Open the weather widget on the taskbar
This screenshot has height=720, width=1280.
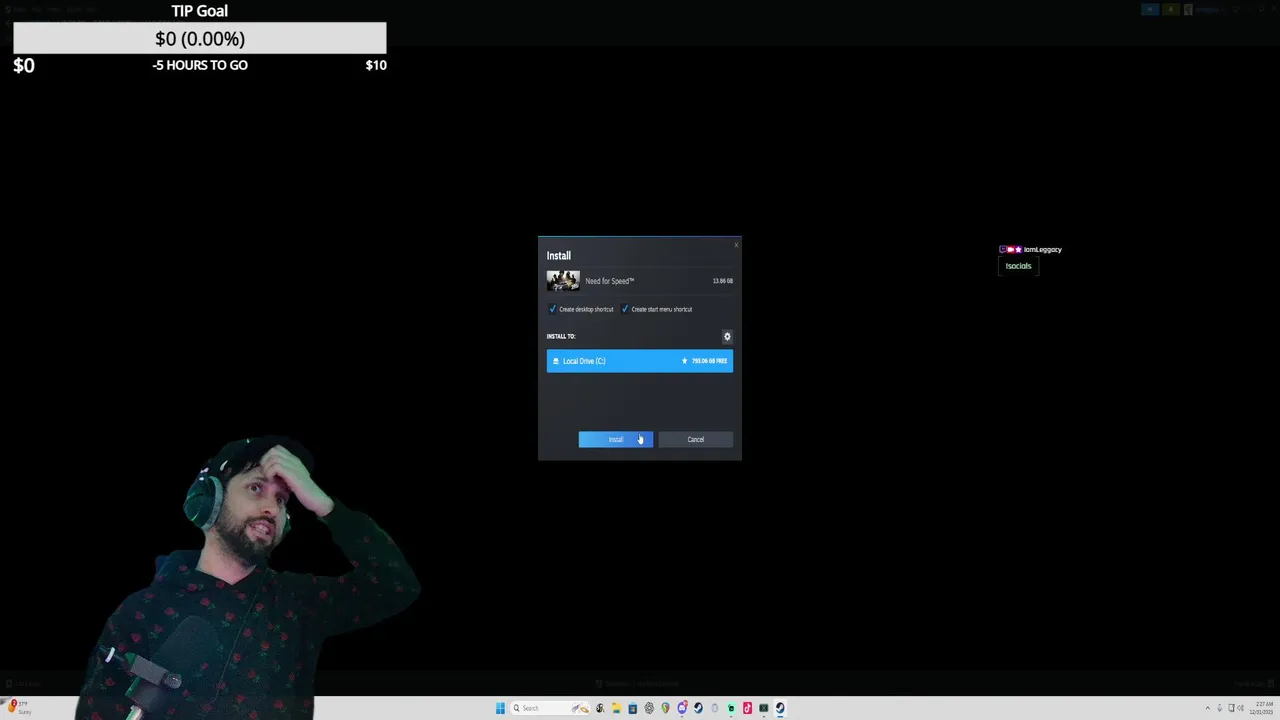pos(18,708)
